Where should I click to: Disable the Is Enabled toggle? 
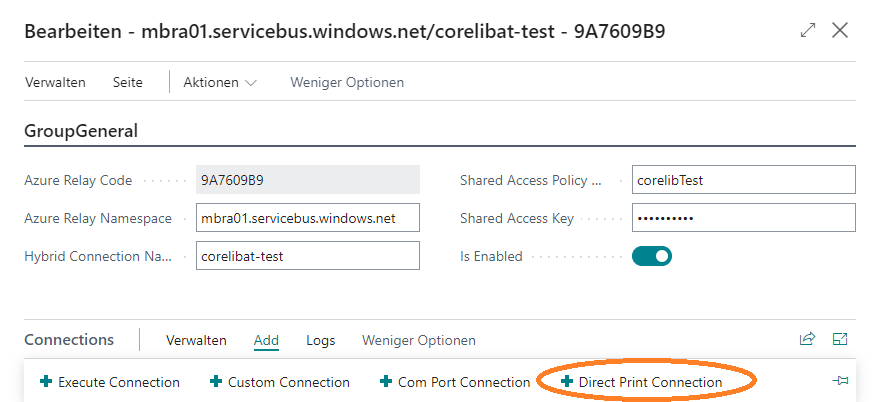click(x=652, y=256)
